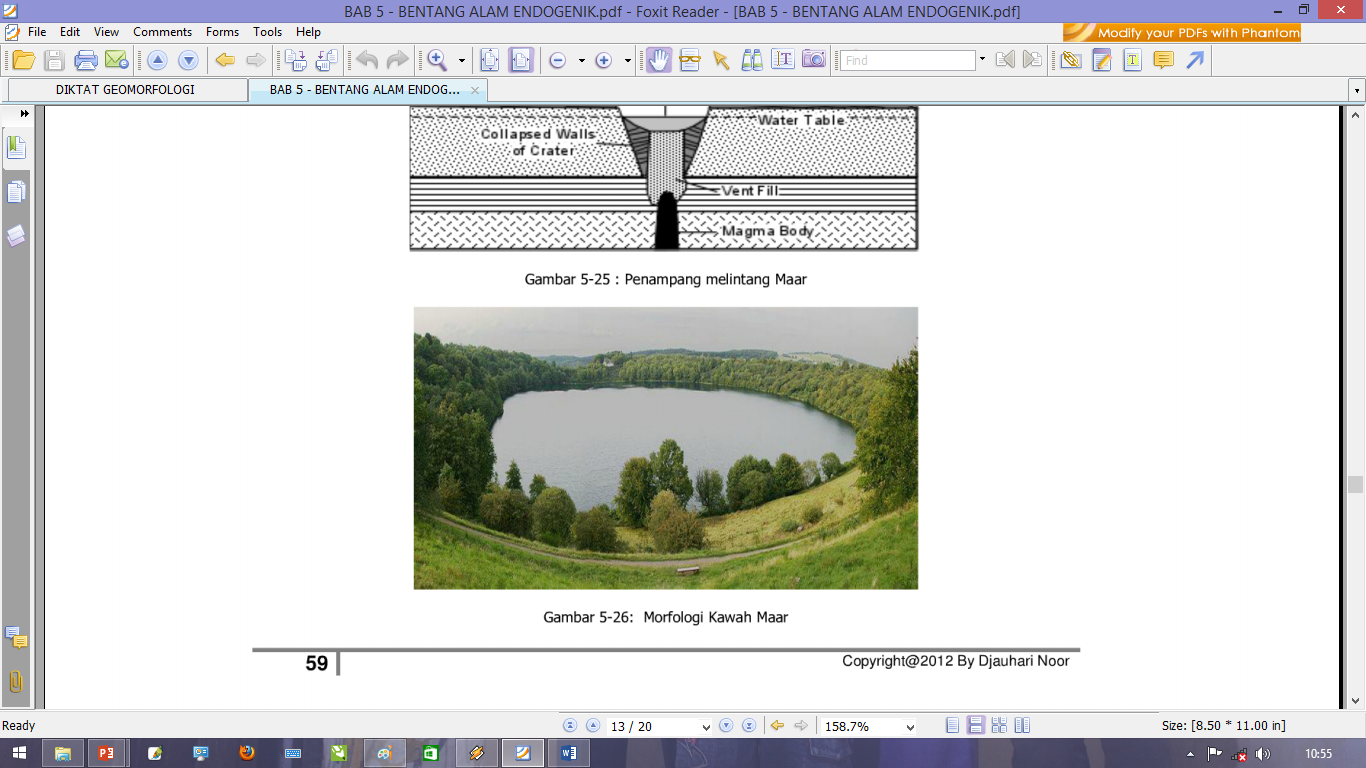
Task: Open the Bookmarks panel in sidebar
Action: point(16,148)
